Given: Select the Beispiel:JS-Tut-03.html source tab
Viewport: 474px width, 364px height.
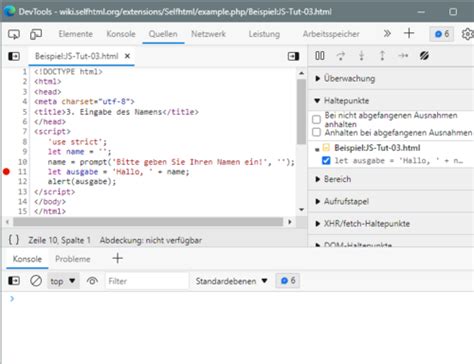Looking at the screenshot, I should pos(76,56).
